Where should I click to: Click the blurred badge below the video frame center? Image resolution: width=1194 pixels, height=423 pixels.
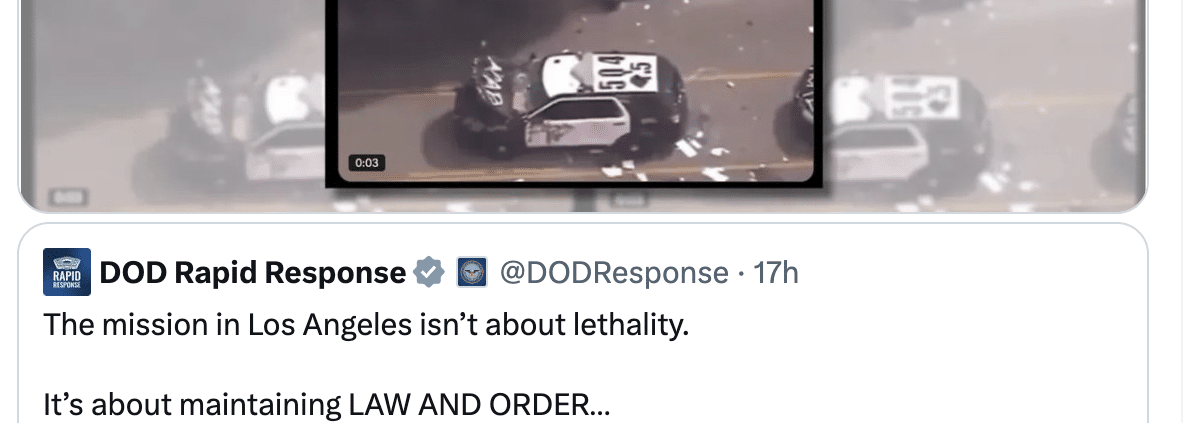(630, 200)
